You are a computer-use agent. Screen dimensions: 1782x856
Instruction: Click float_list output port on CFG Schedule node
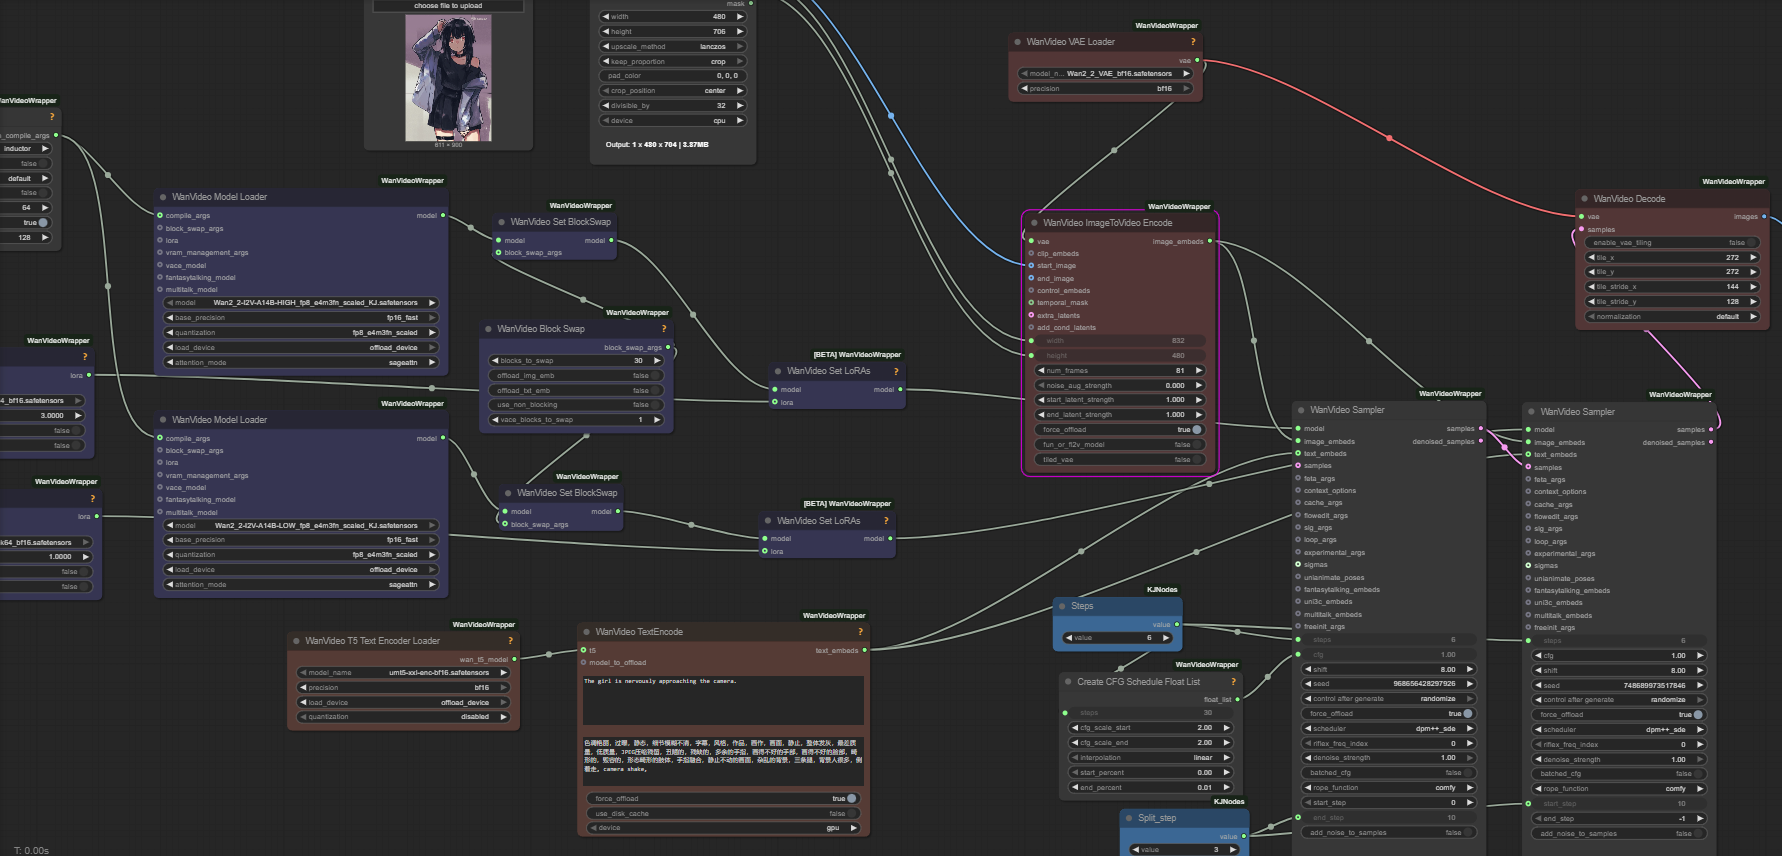point(1238,699)
